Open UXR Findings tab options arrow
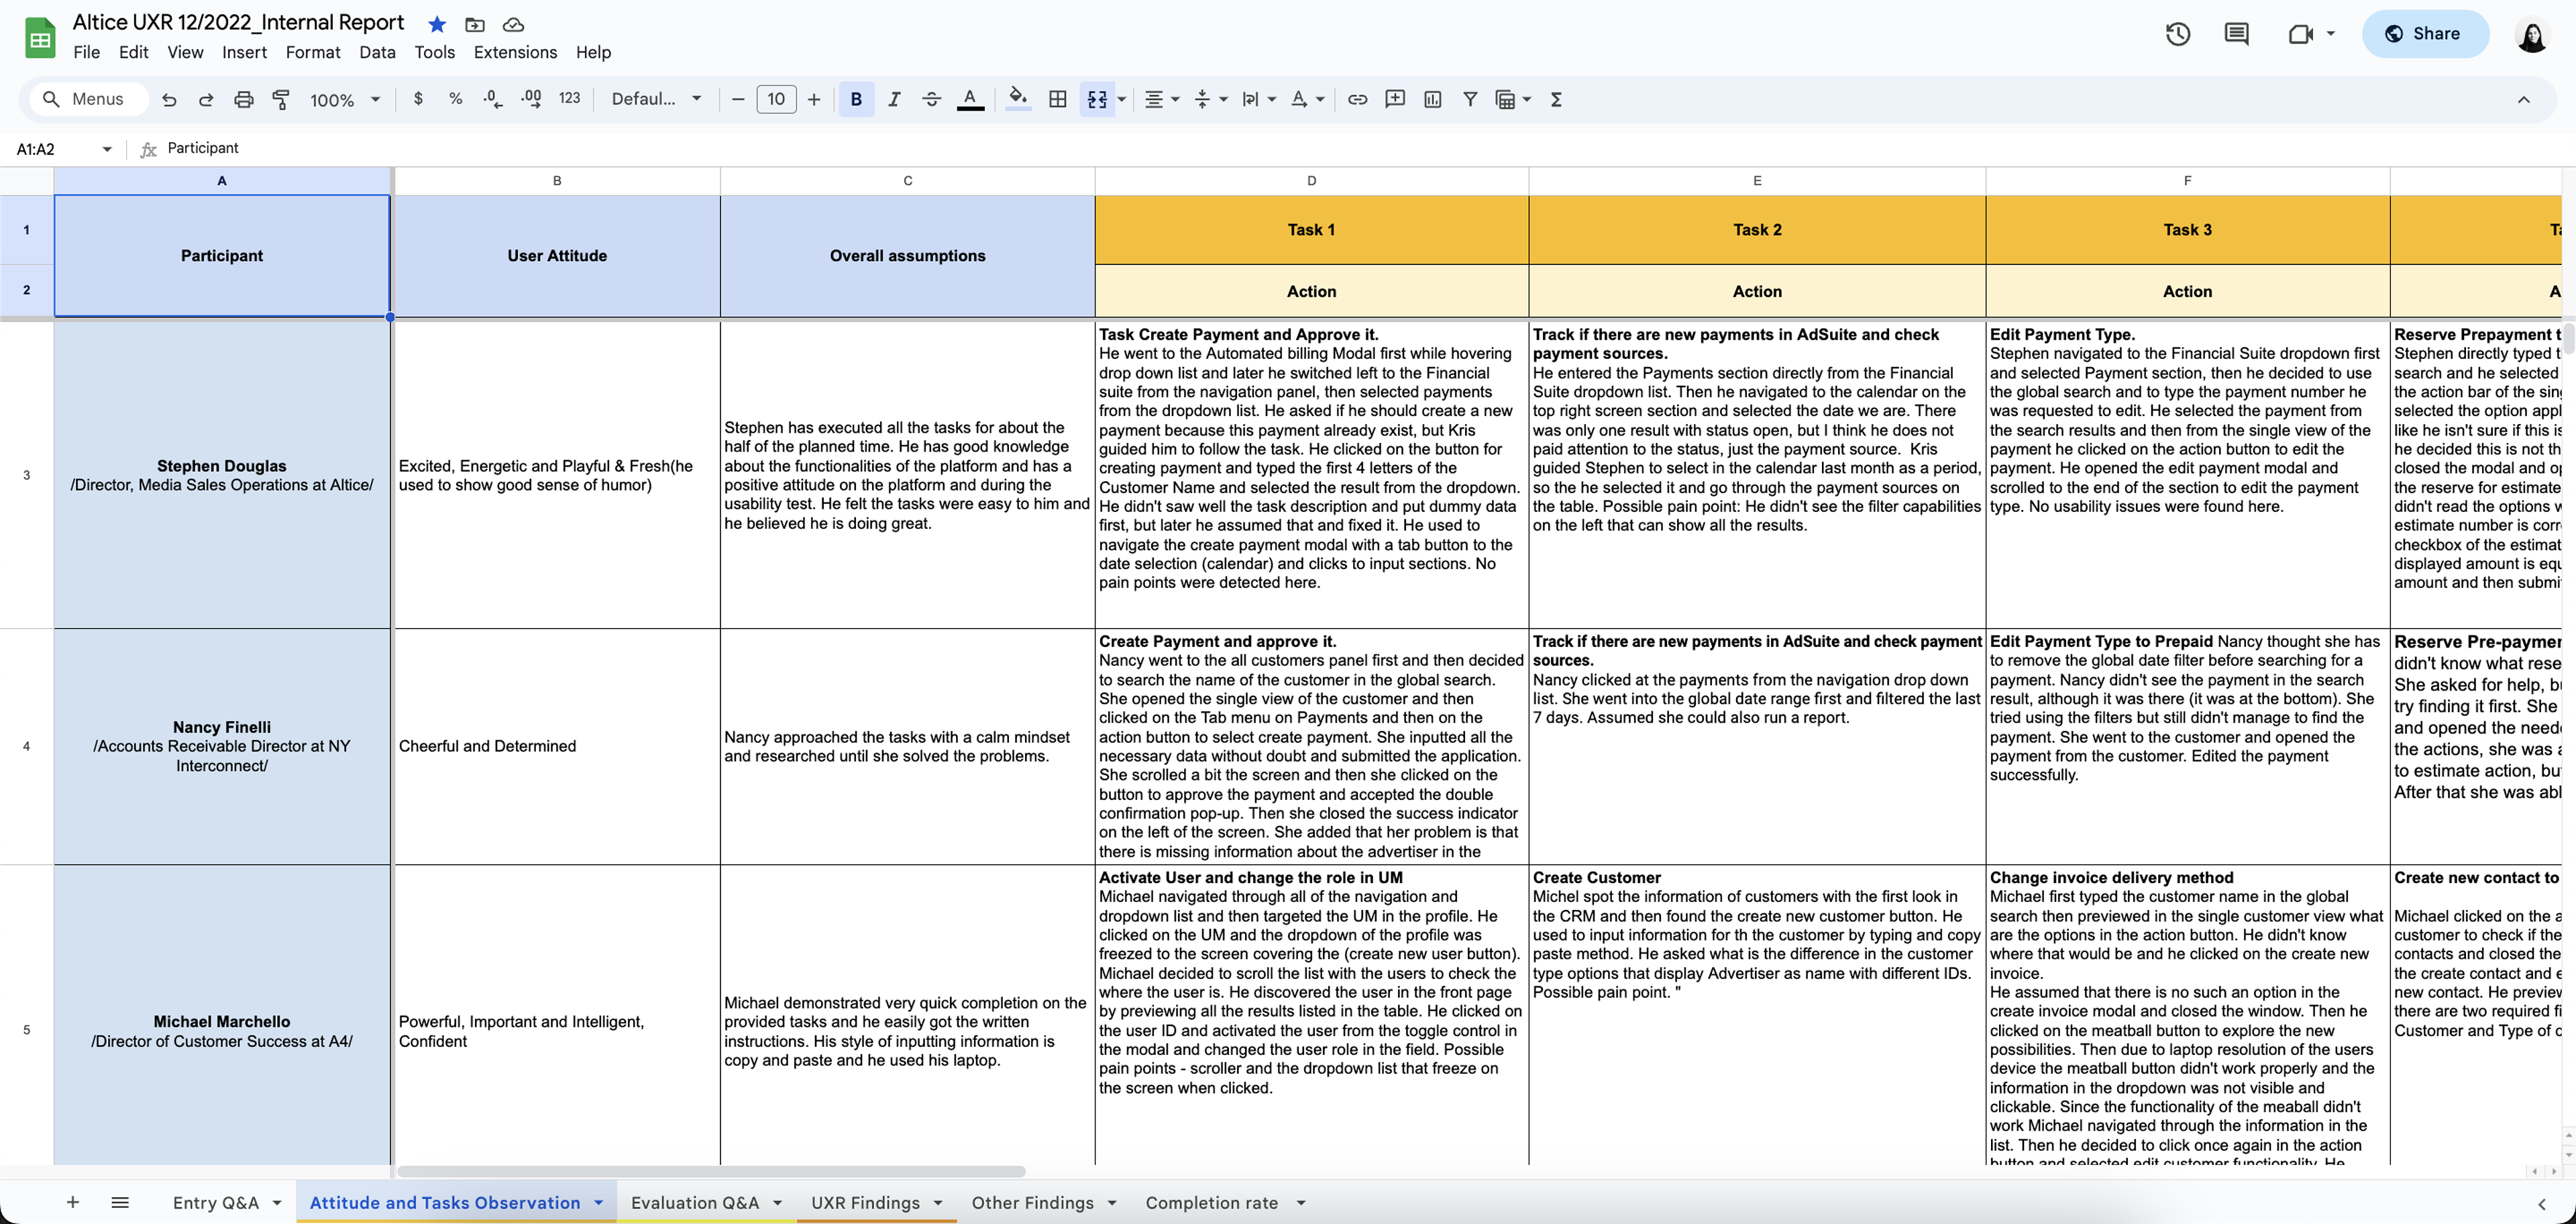This screenshot has height=1224, width=2576. (x=938, y=1203)
